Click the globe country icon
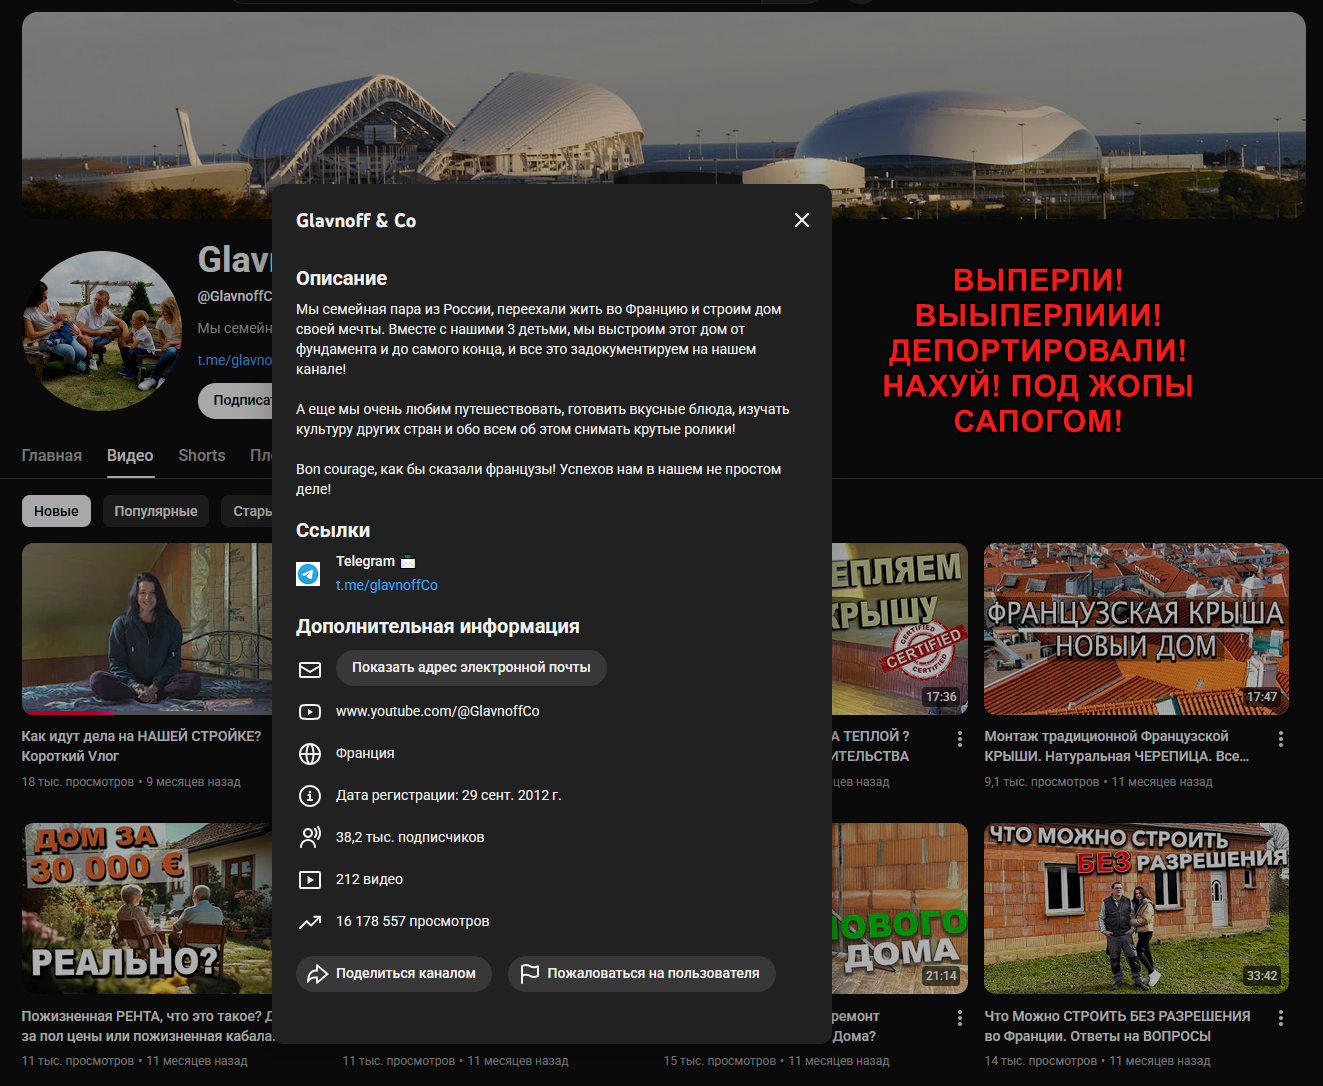This screenshot has width=1323, height=1086. click(310, 754)
